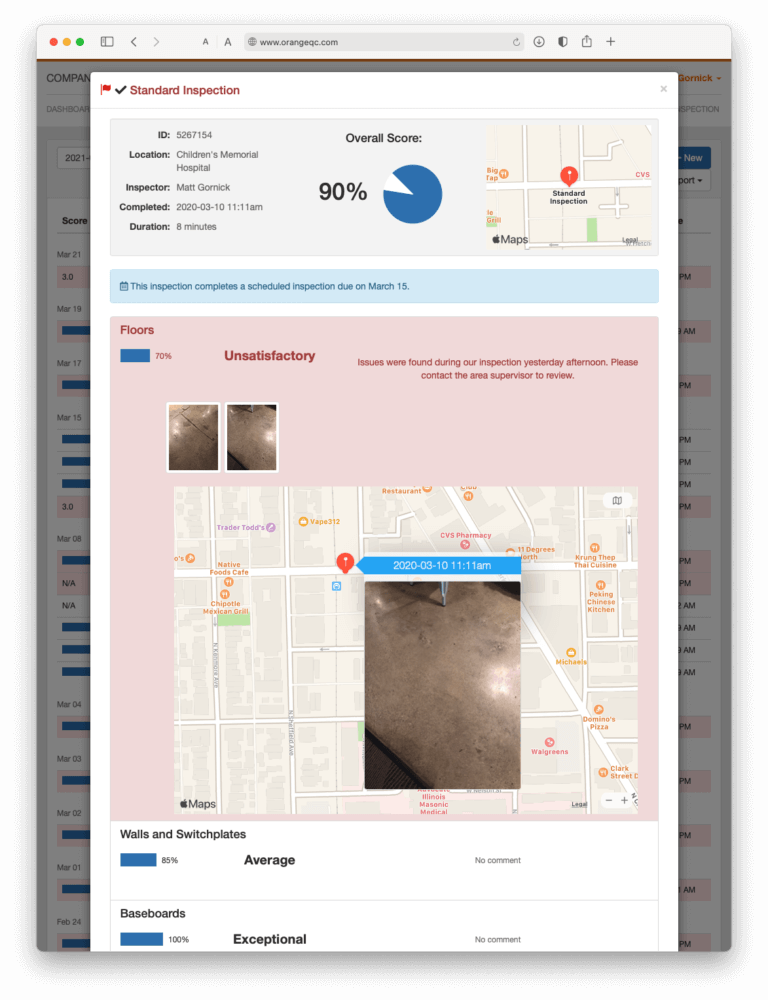Click the Floors section heading
Screen dimensions: 768x1000
click(137, 330)
